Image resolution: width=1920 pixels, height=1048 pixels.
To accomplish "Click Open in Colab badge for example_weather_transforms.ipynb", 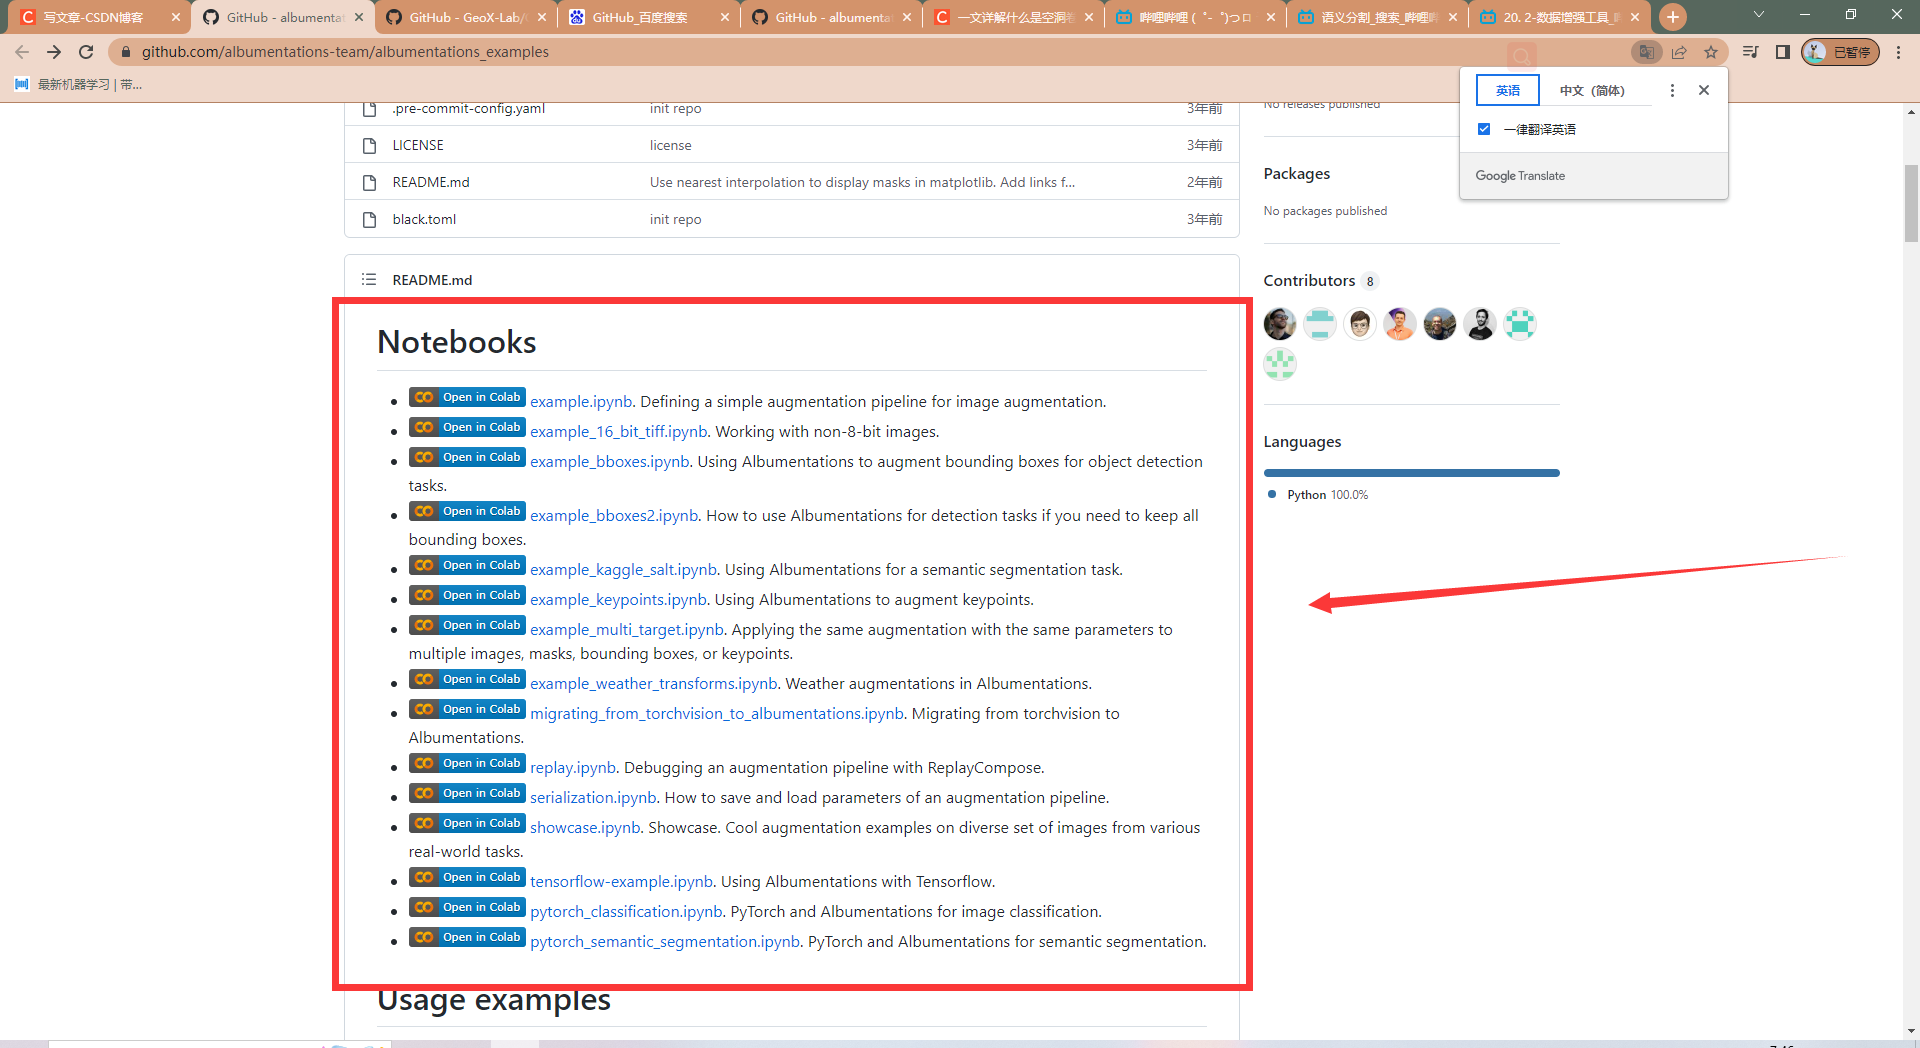I will (x=467, y=679).
